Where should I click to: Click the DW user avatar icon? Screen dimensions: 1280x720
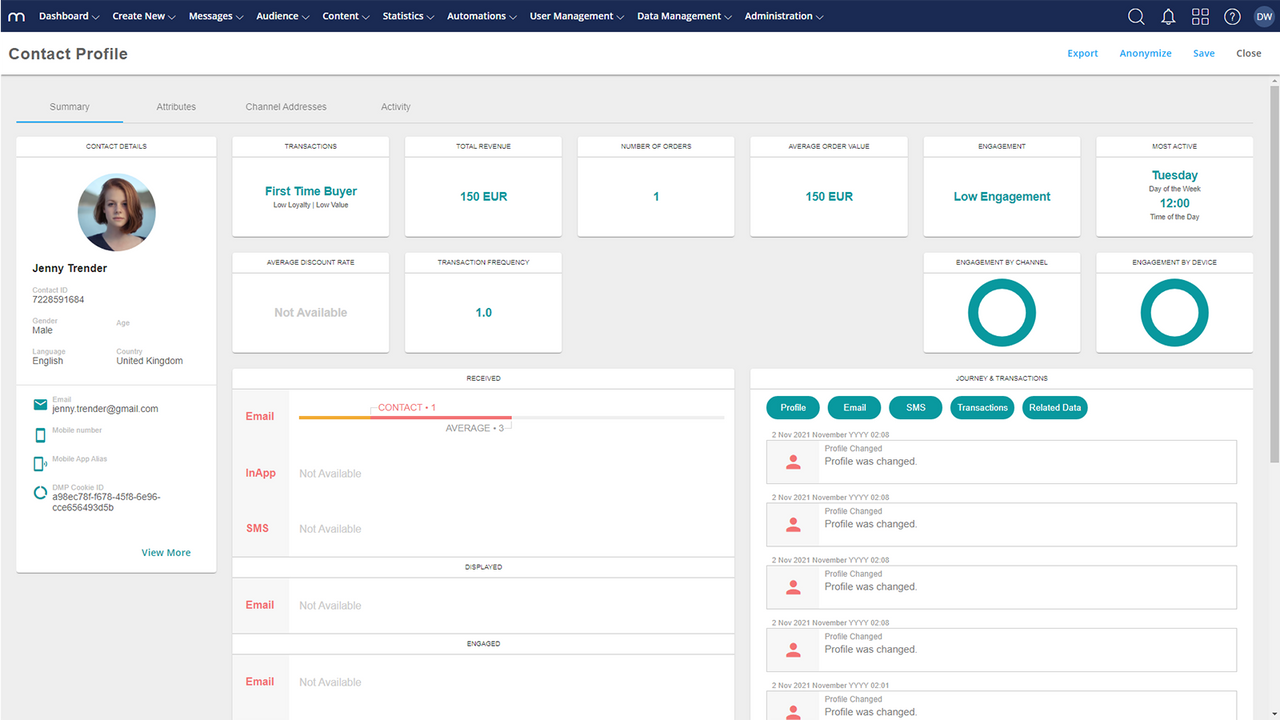[1263, 16]
